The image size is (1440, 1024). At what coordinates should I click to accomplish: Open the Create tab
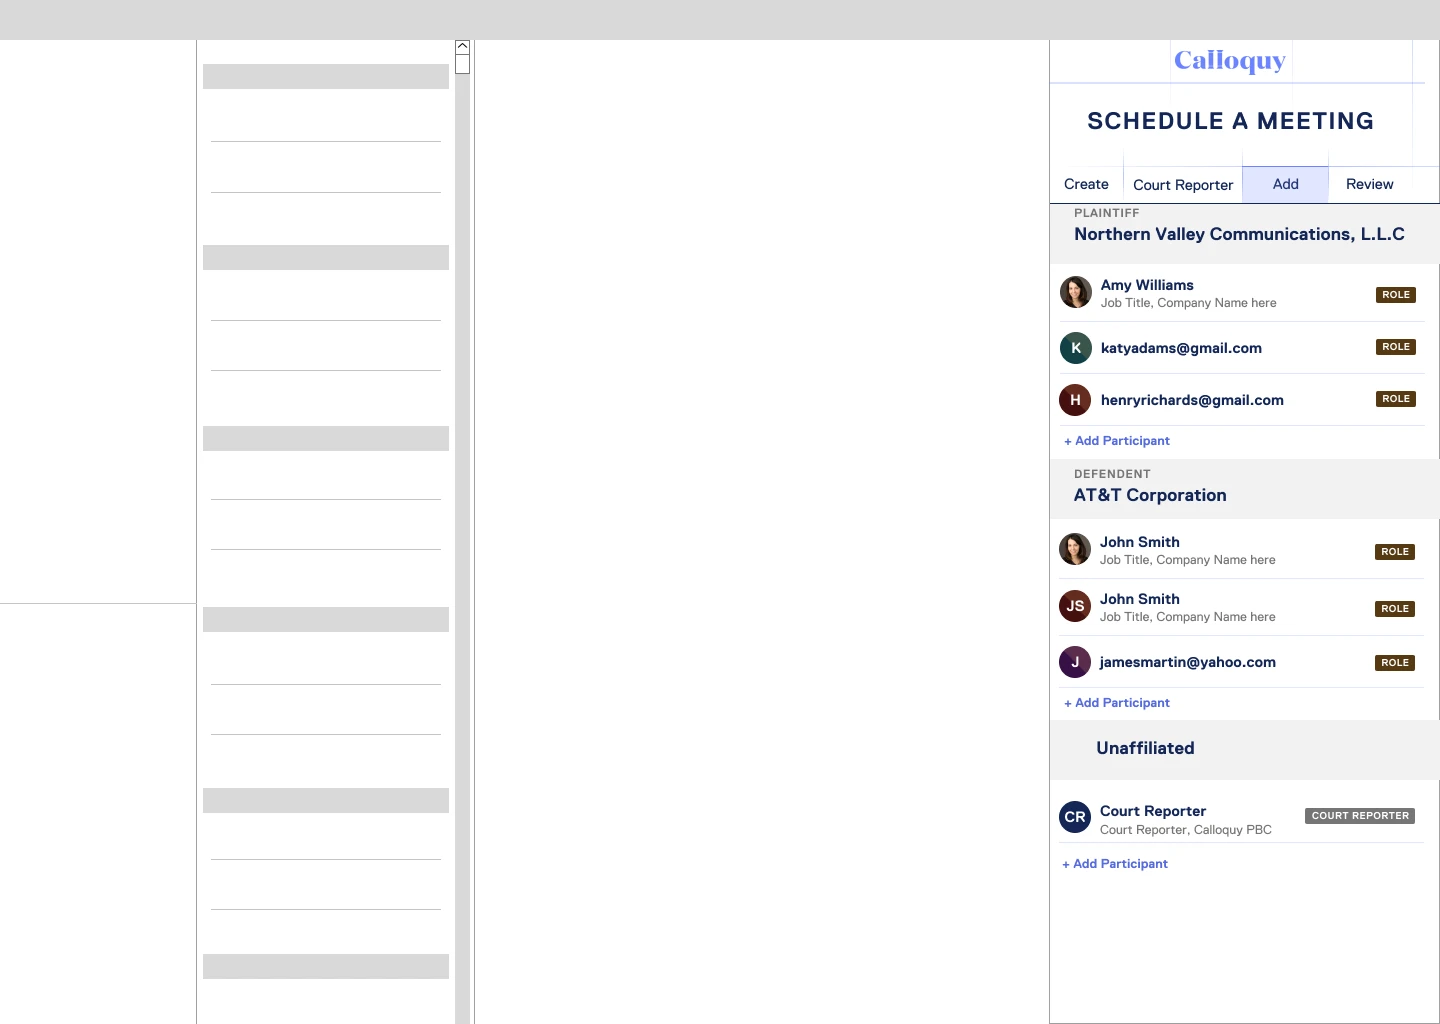[x=1086, y=184]
